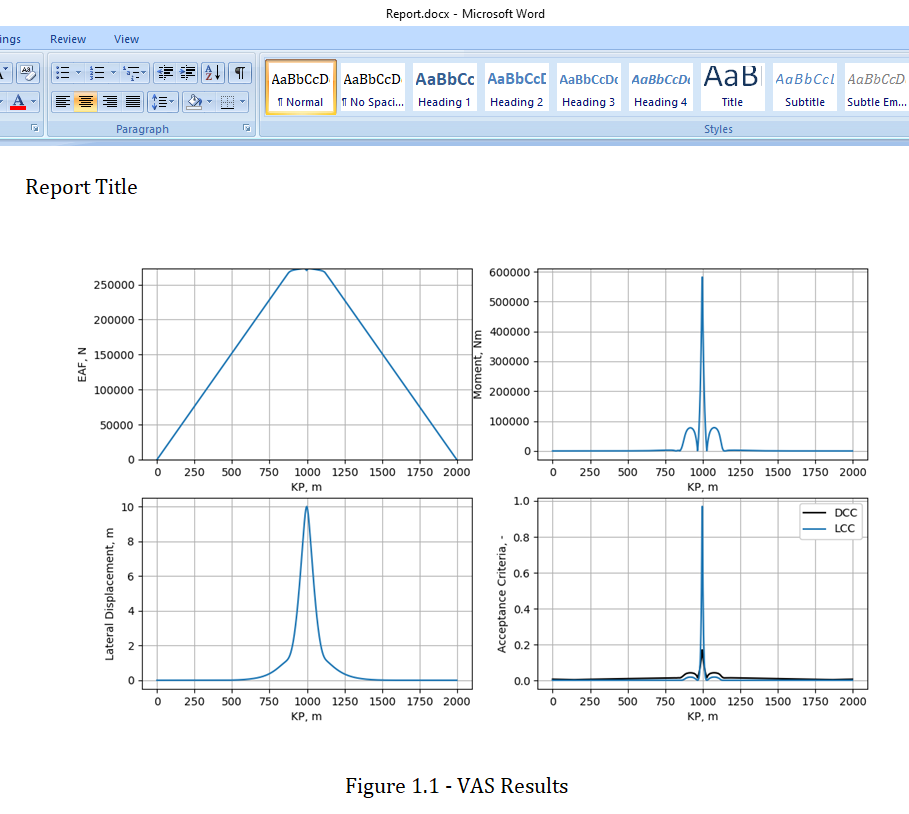909x814 pixels.
Task: Toggle Show/Hide paragraph marks
Action: coord(239,73)
